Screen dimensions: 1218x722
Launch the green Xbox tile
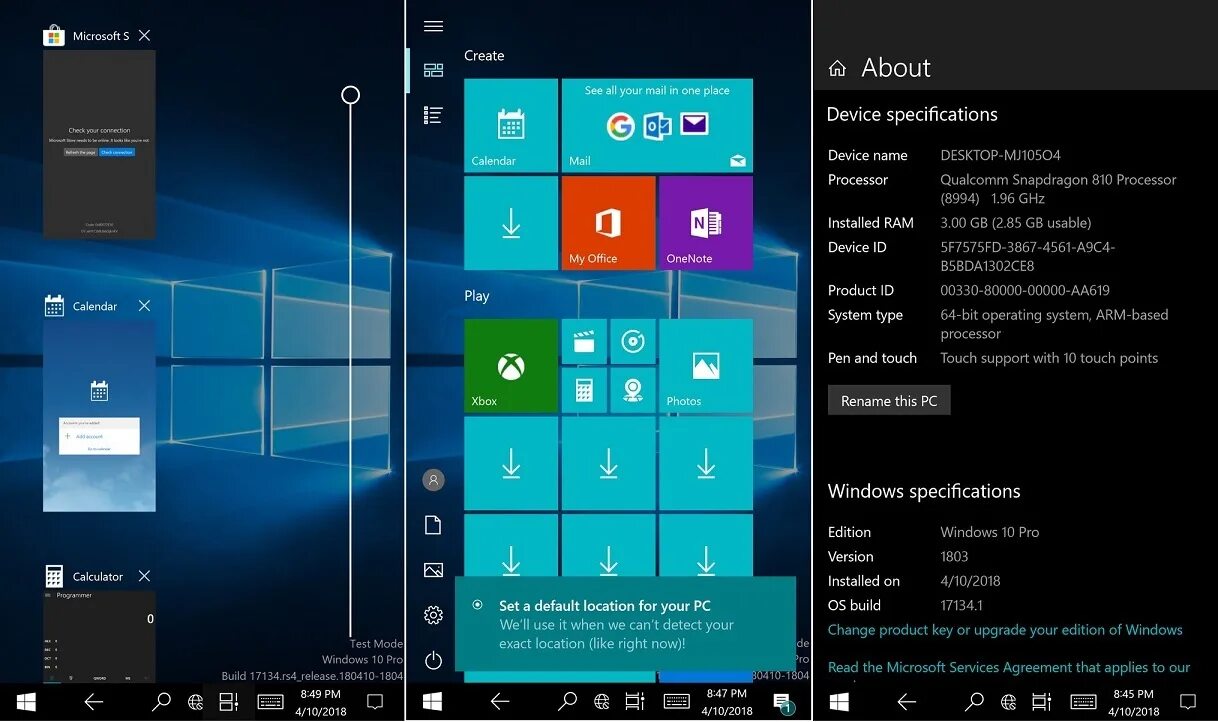point(511,366)
